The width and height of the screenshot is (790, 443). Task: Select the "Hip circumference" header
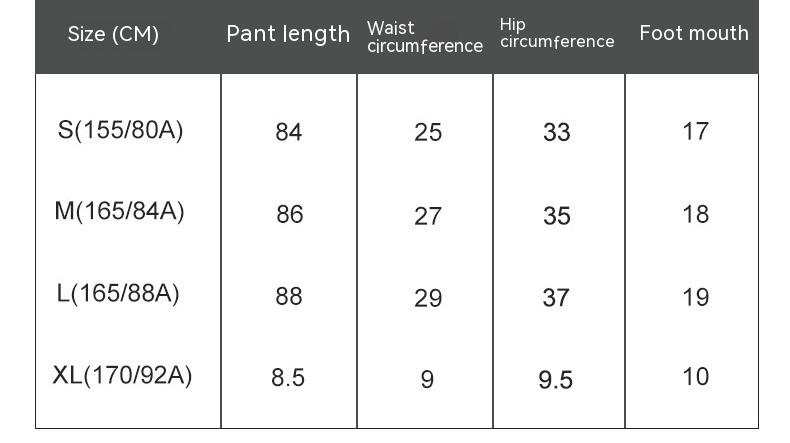pyautogui.click(x=557, y=33)
